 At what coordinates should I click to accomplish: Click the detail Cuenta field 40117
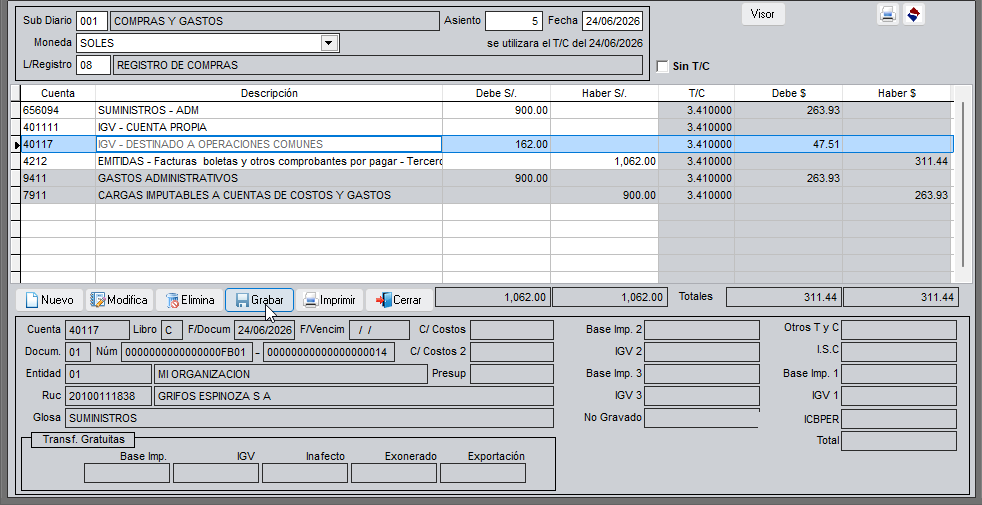[97, 330]
